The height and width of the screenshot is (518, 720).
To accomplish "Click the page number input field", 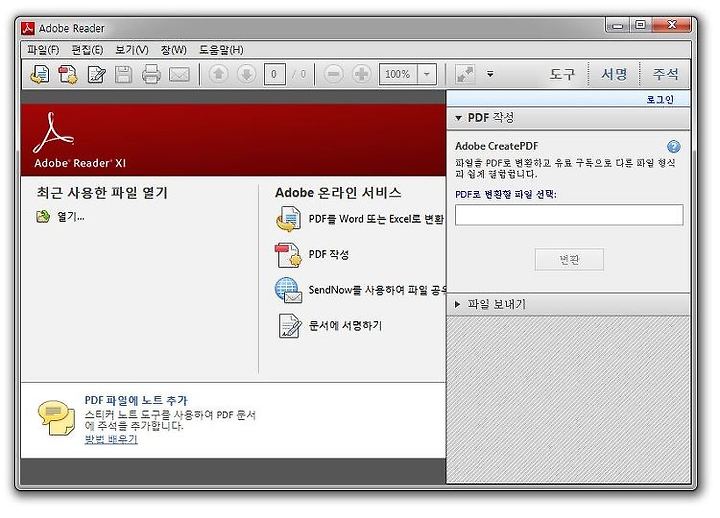I will click(274, 74).
